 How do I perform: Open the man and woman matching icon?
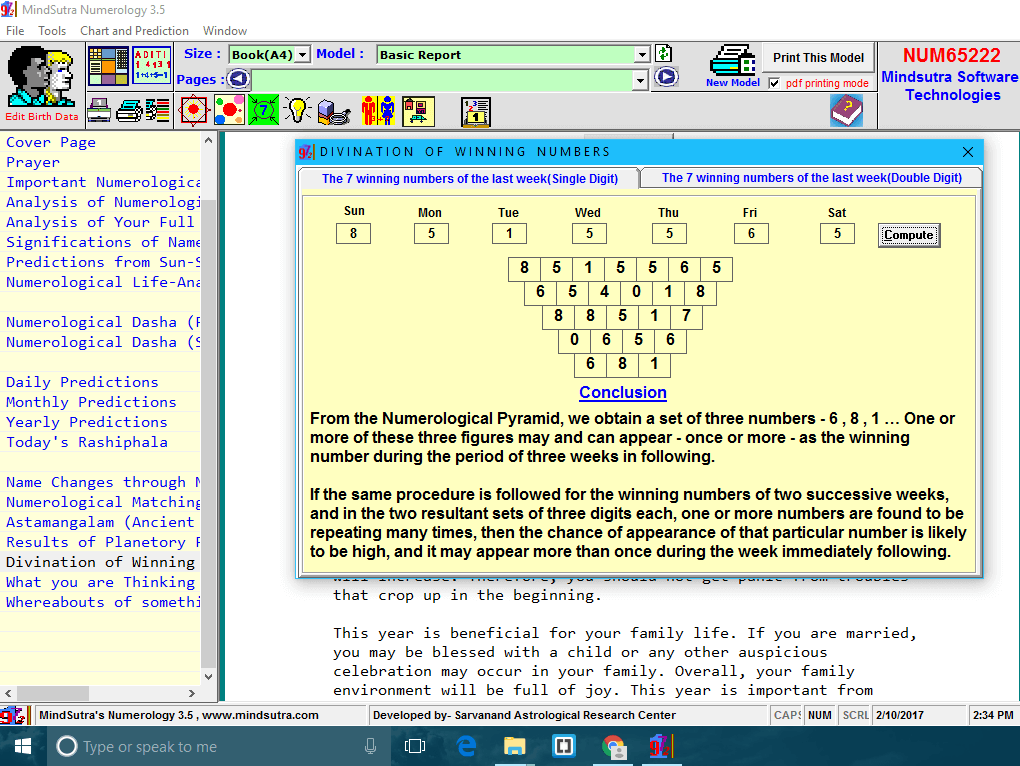pos(379,110)
